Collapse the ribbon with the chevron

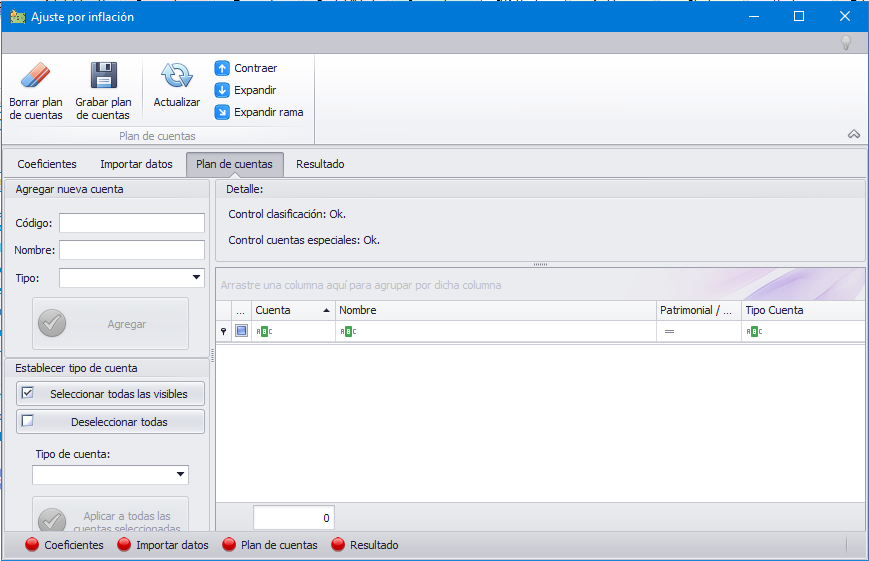(853, 134)
